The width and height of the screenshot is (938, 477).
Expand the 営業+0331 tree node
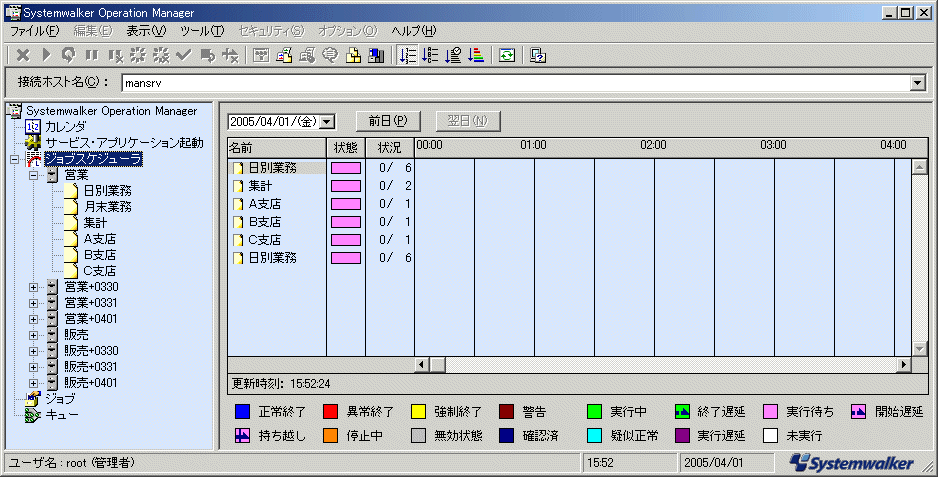pos(34,303)
